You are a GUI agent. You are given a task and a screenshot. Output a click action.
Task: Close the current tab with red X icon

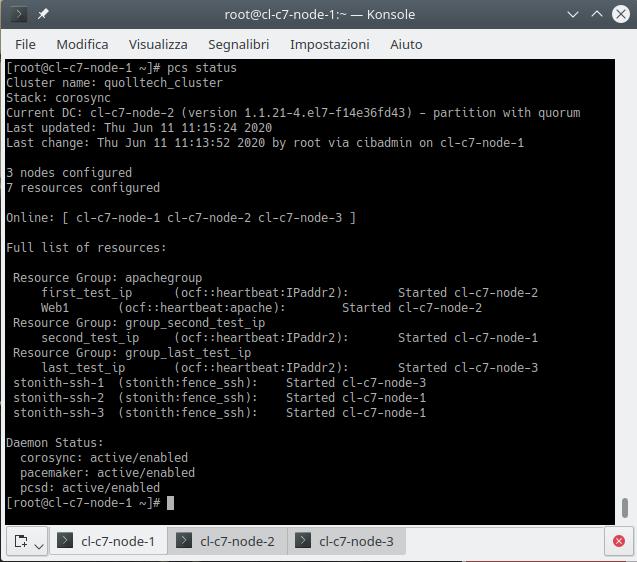point(619,542)
